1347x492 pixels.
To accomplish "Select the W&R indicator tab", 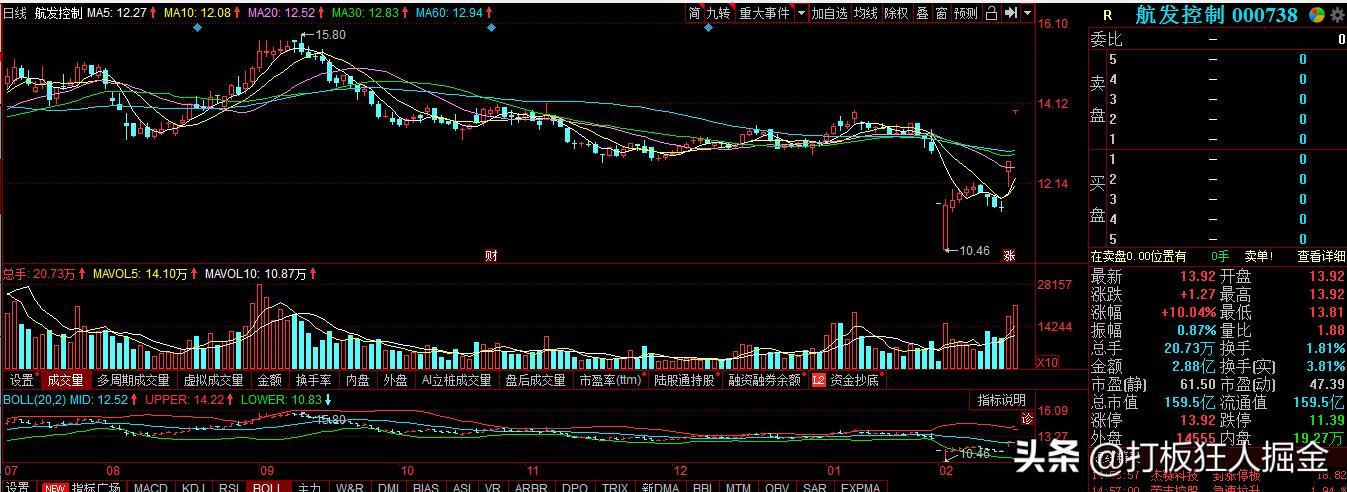I will (x=350, y=487).
